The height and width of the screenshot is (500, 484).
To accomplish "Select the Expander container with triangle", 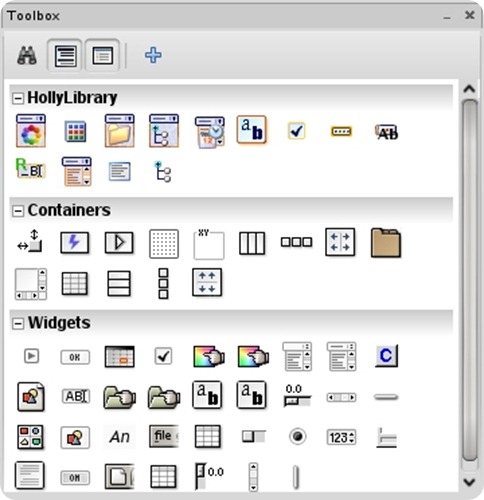I will click(119, 242).
